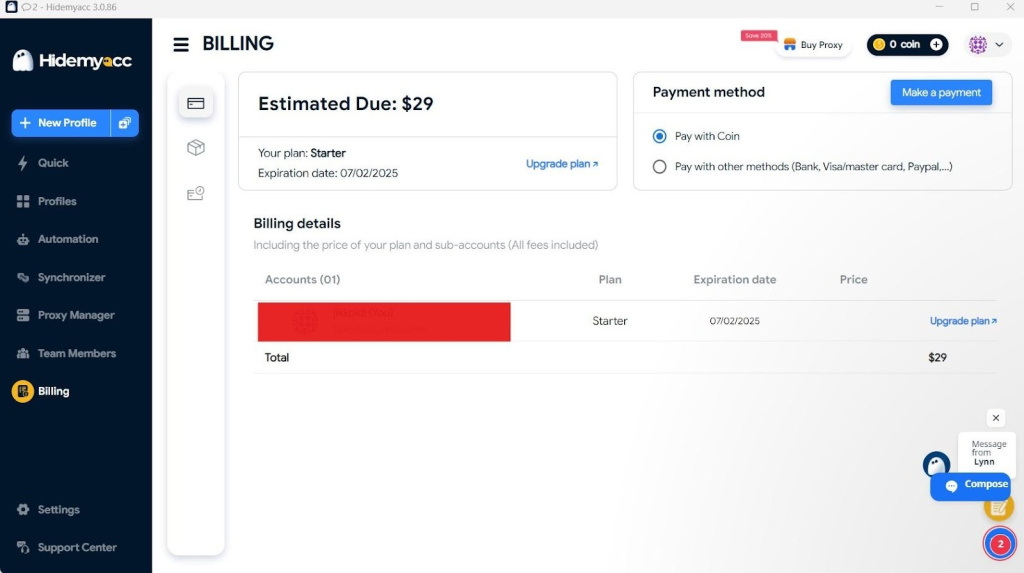Expand the user avatar account dropdown
The image size is (1024, 573).
point(986,45)
